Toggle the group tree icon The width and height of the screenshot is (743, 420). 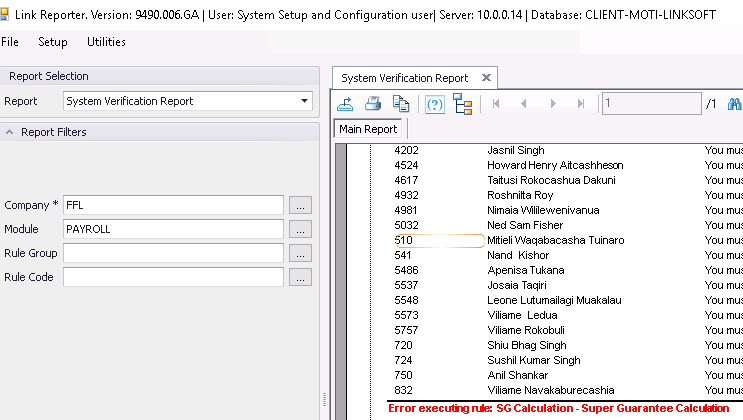[462, 103]
